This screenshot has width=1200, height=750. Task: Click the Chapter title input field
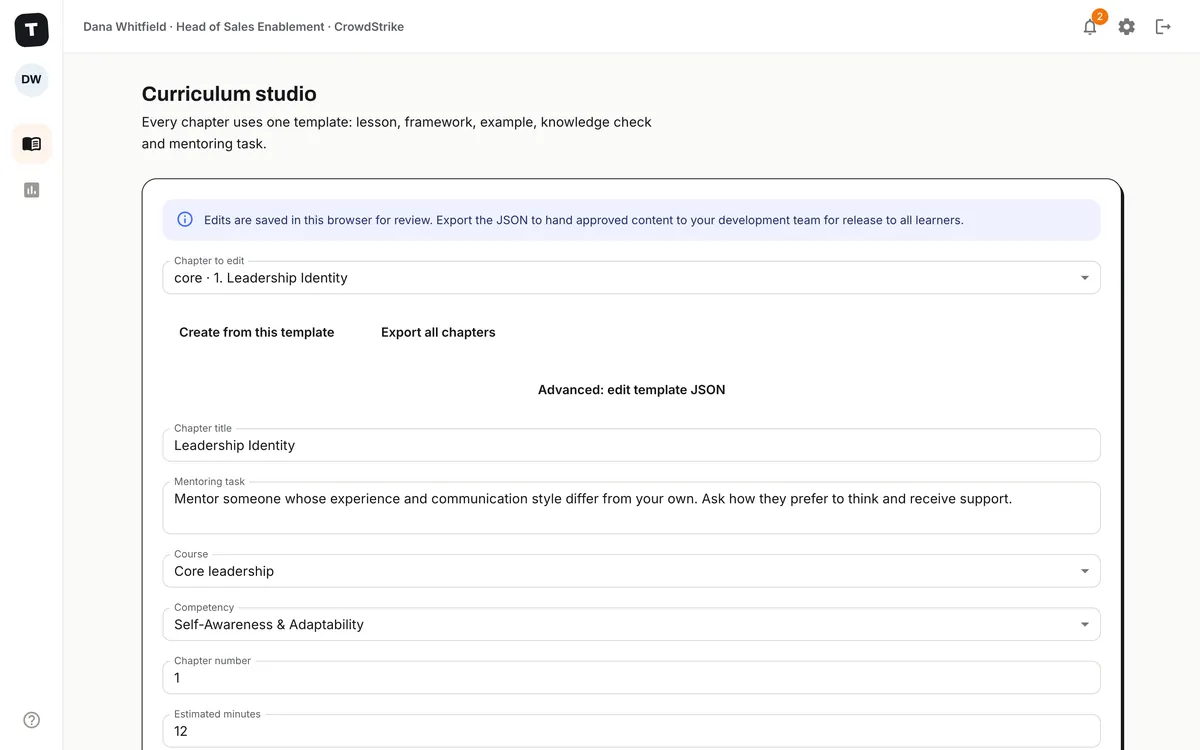(631, 445)
